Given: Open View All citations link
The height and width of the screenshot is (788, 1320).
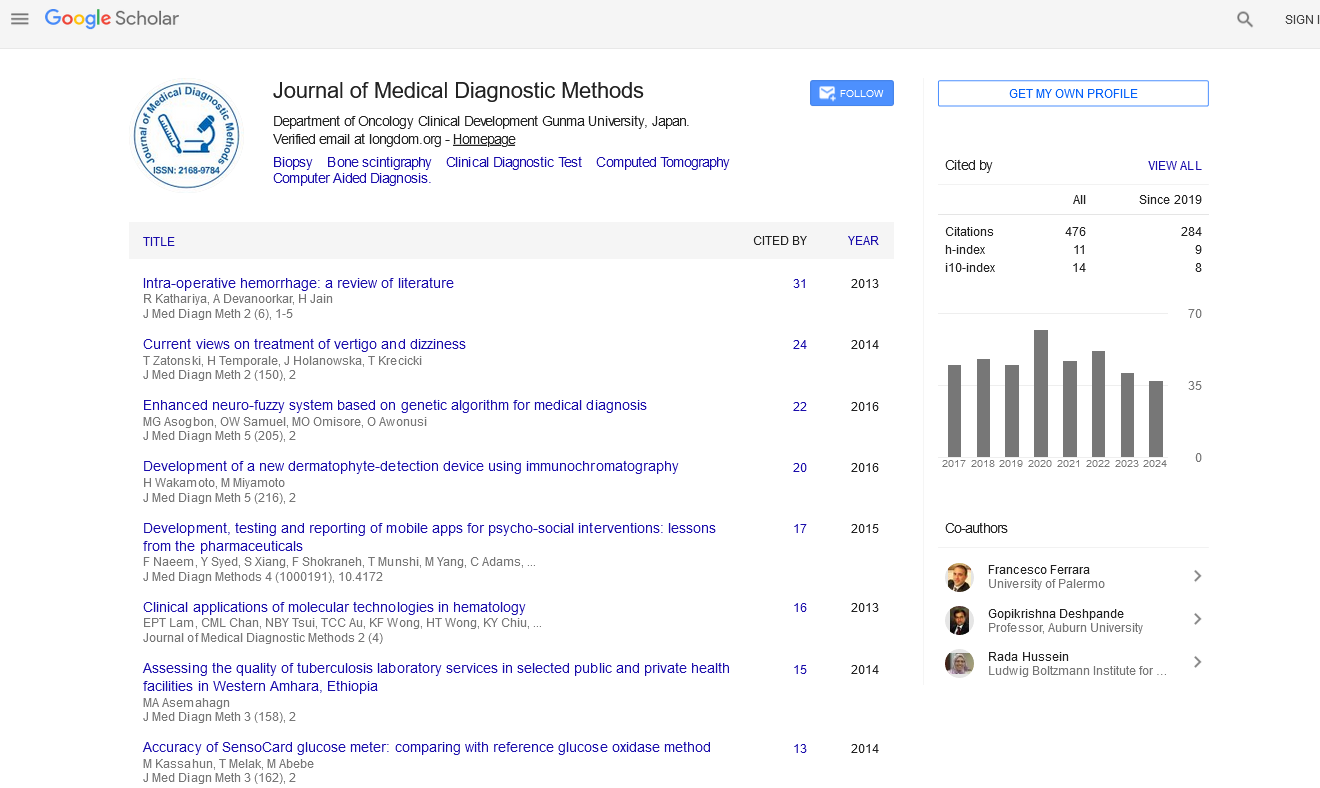Looking at the screenshot, I should tap(1174, 166).
